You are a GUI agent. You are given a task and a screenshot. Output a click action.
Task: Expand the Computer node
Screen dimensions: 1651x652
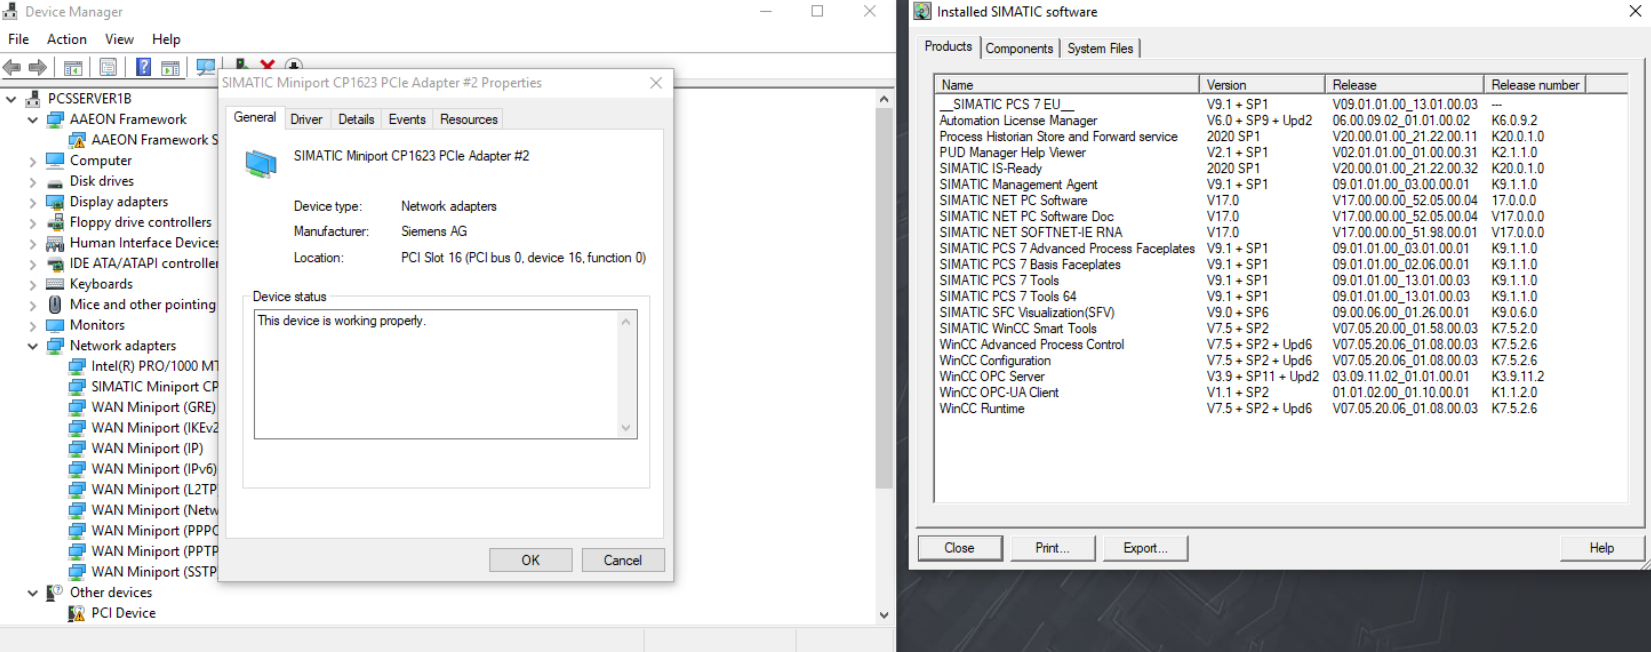pos(33,161)
